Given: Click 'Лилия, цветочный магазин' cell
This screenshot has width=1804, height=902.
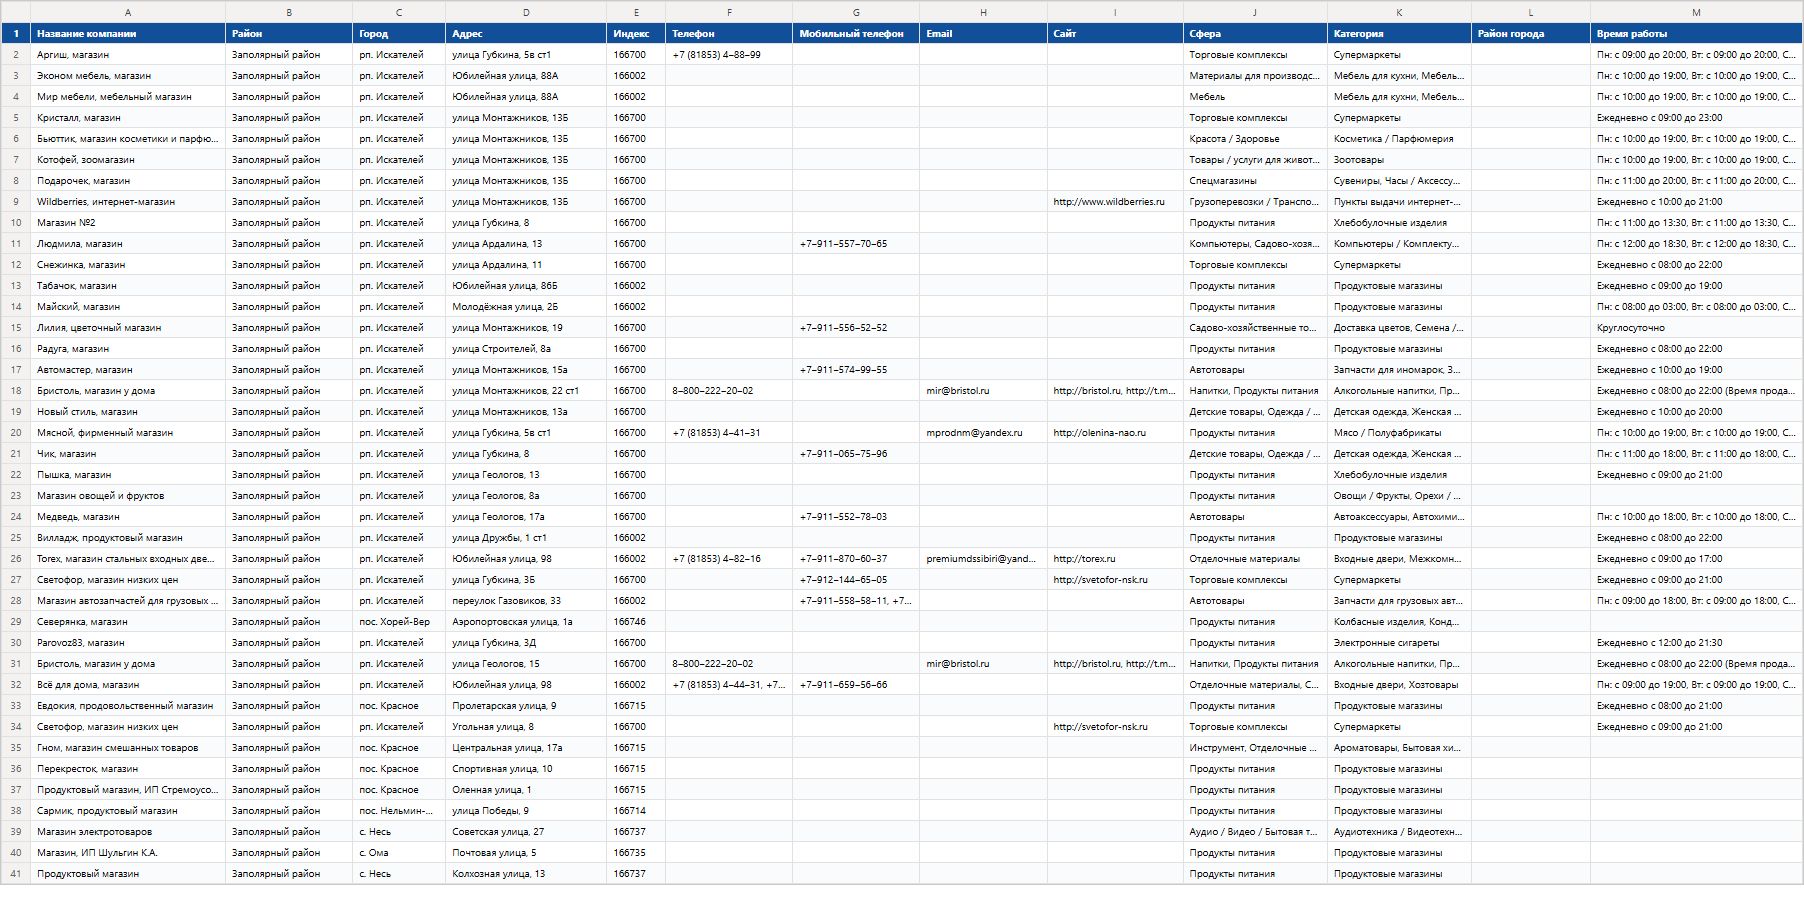Looking at the screenshot, I should coord(128,328).
